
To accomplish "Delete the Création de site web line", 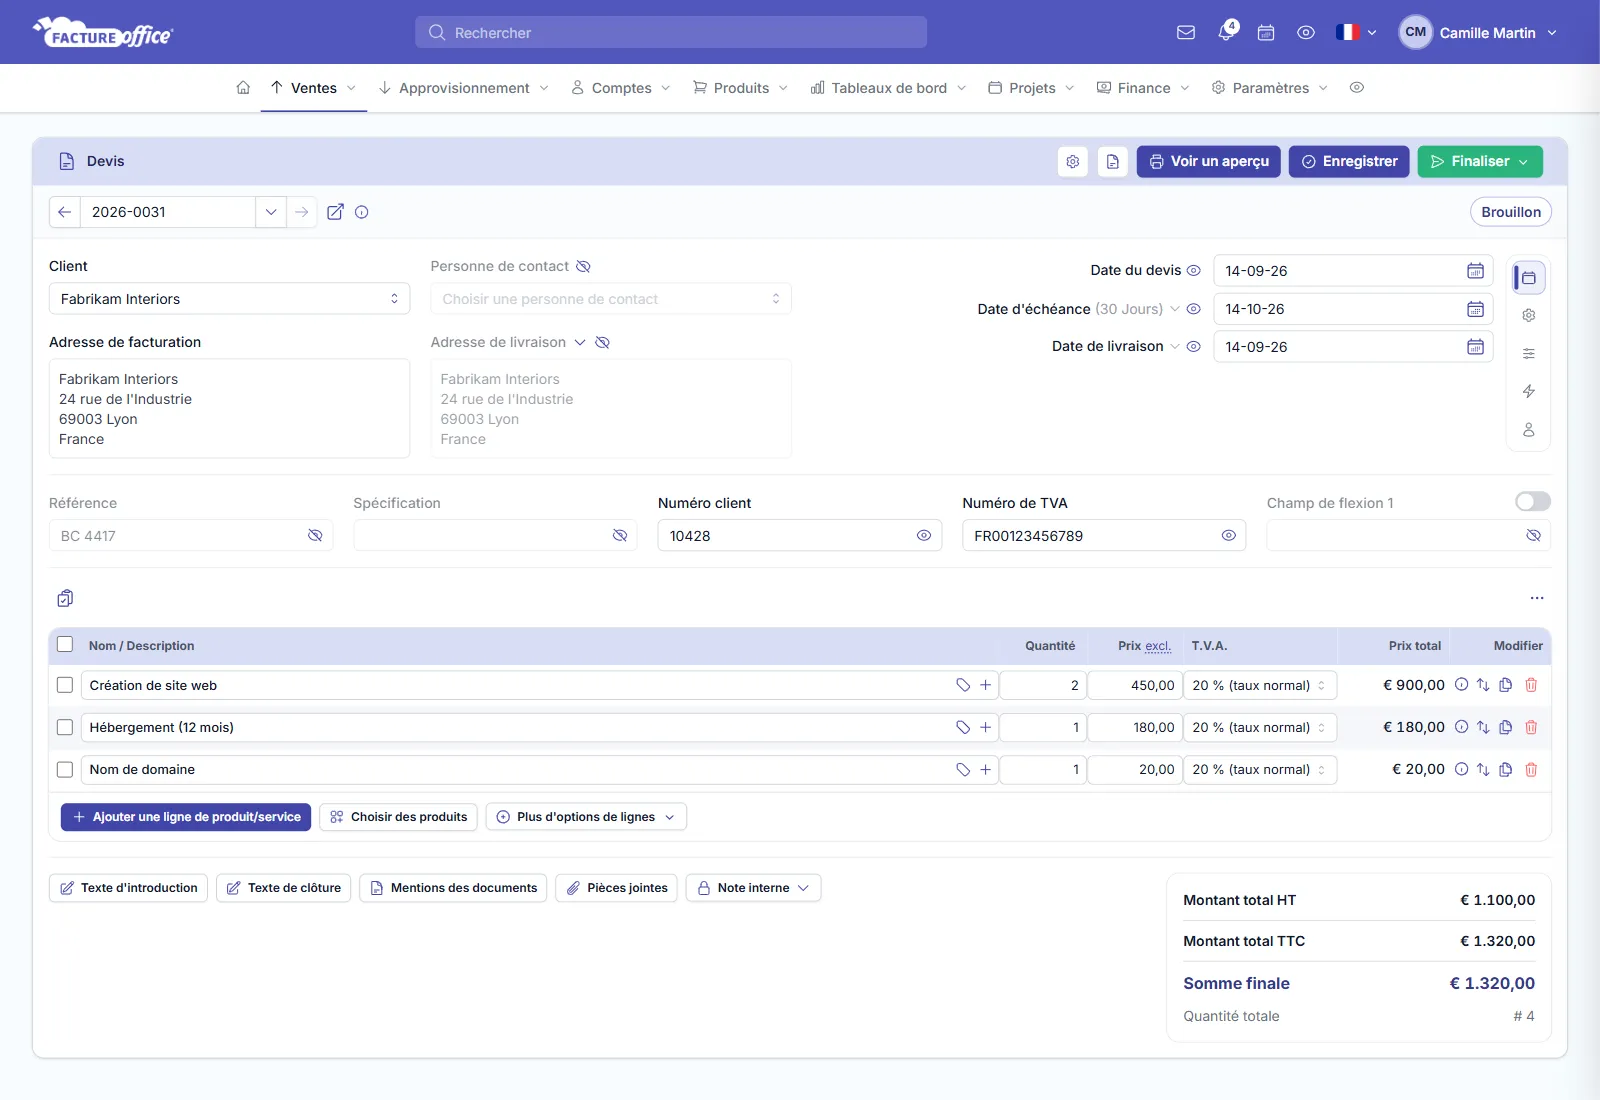I will pos(1531,685).
